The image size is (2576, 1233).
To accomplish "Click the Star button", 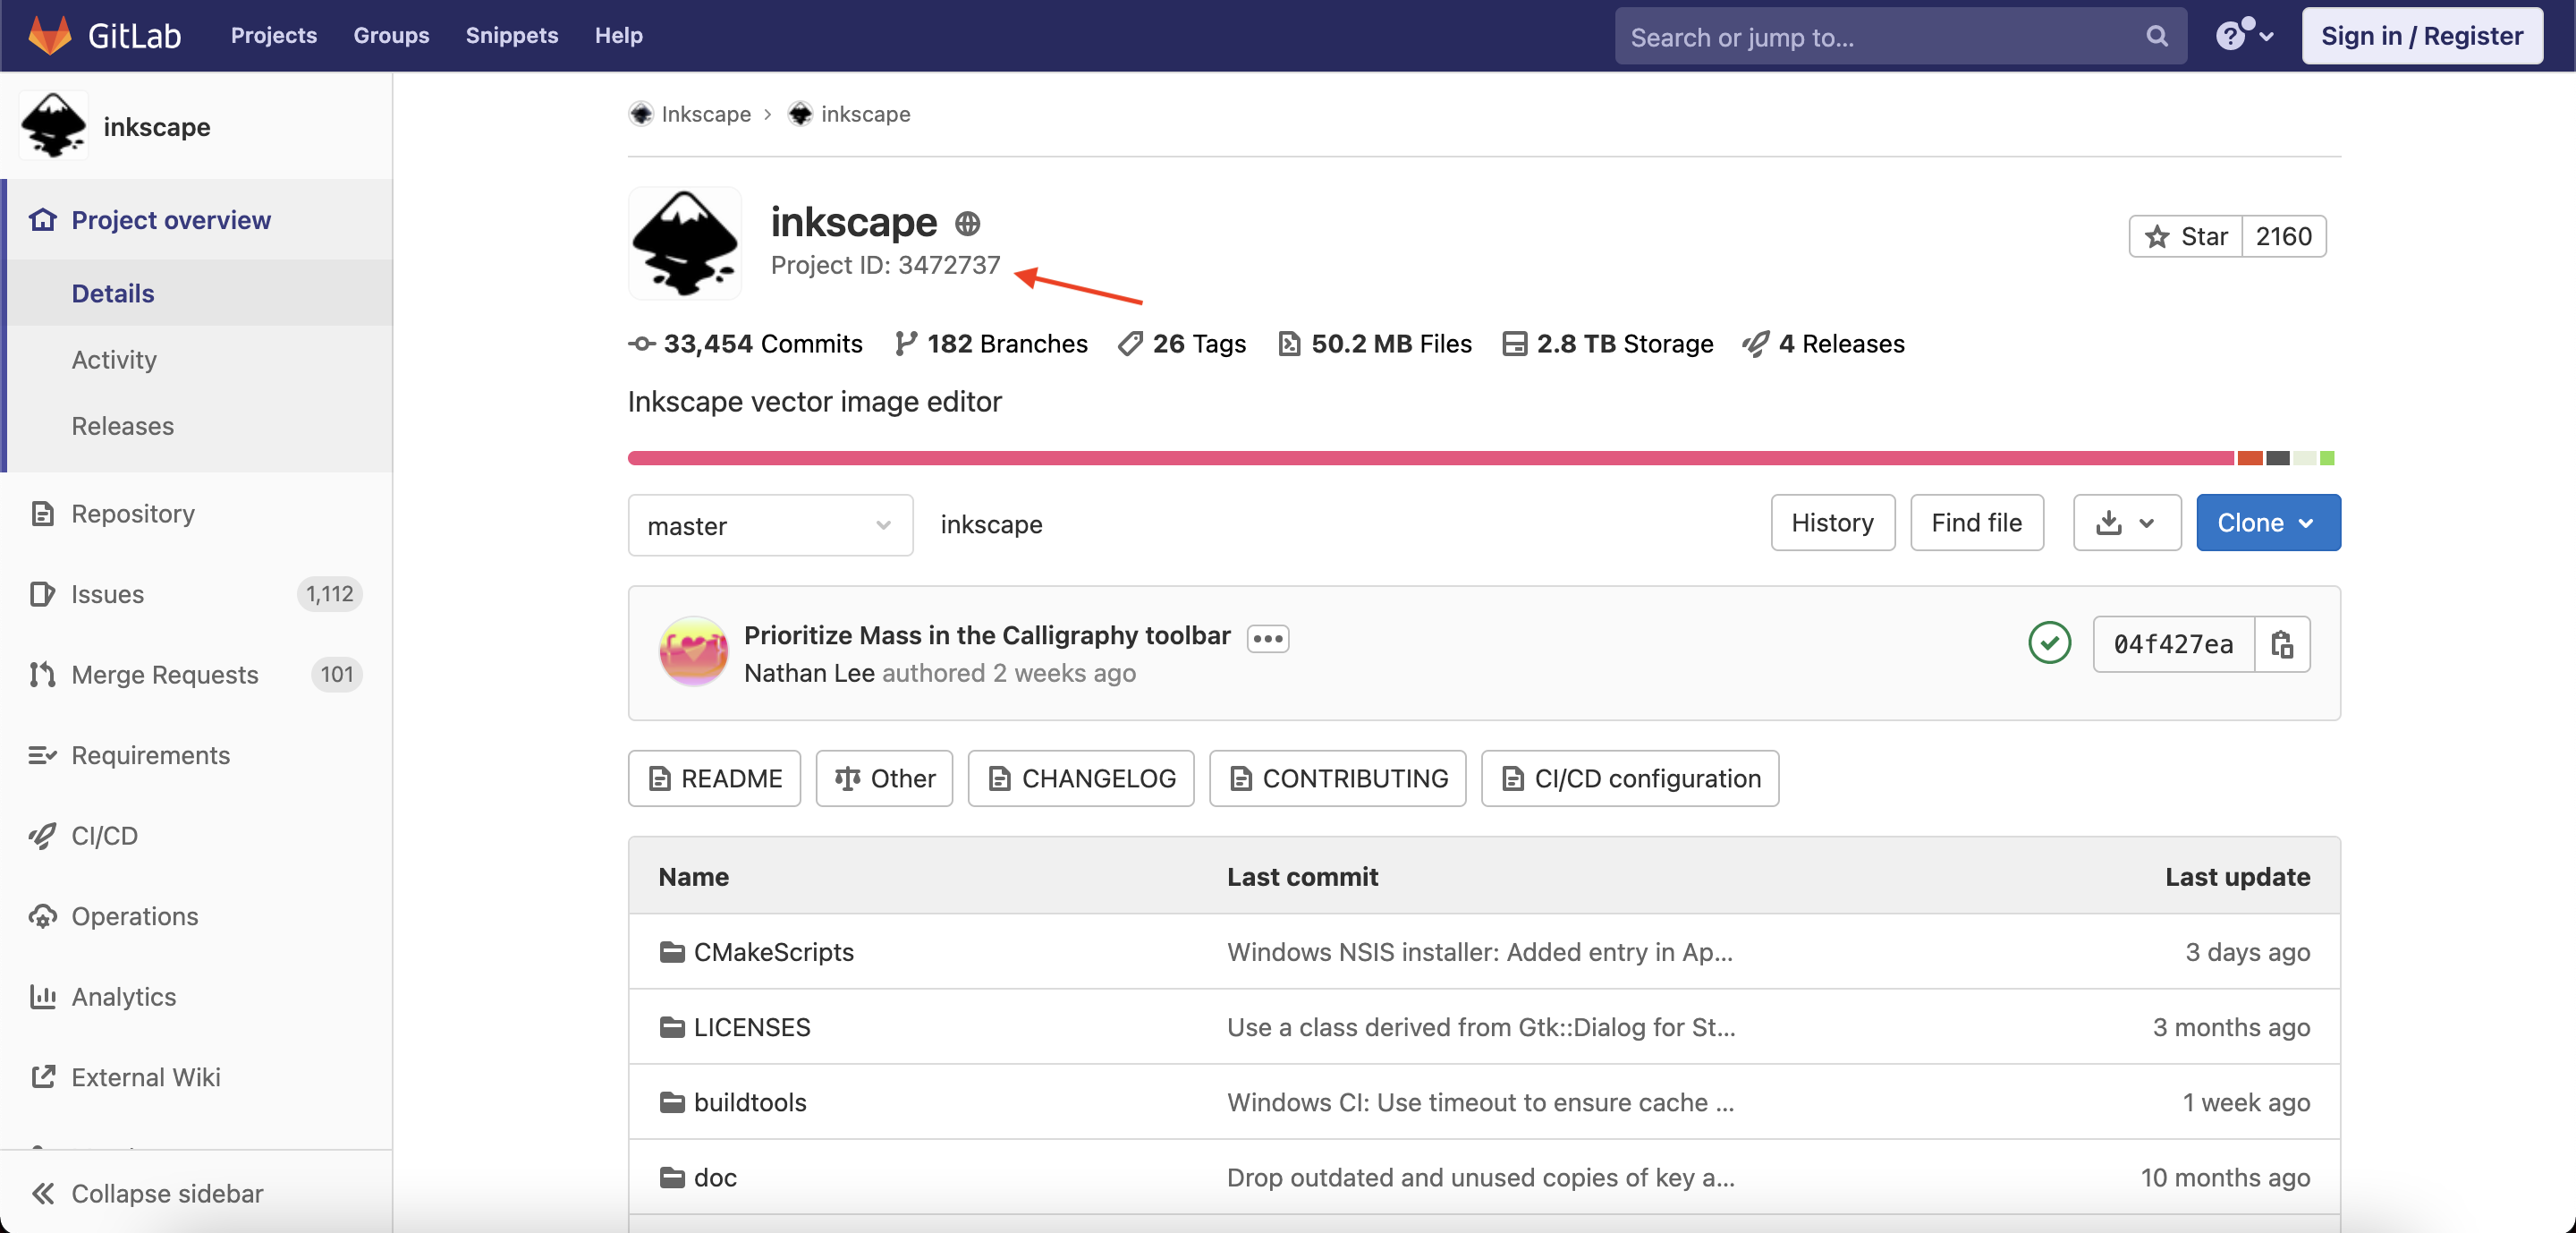I will [x=2186, y=236].
